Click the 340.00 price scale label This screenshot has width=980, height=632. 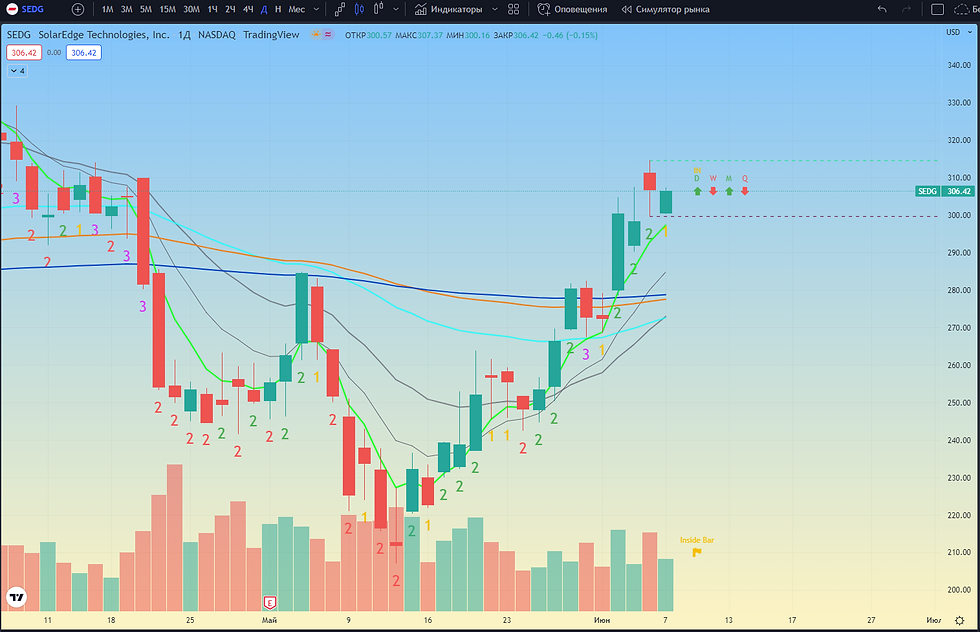(x=959, y=65)
